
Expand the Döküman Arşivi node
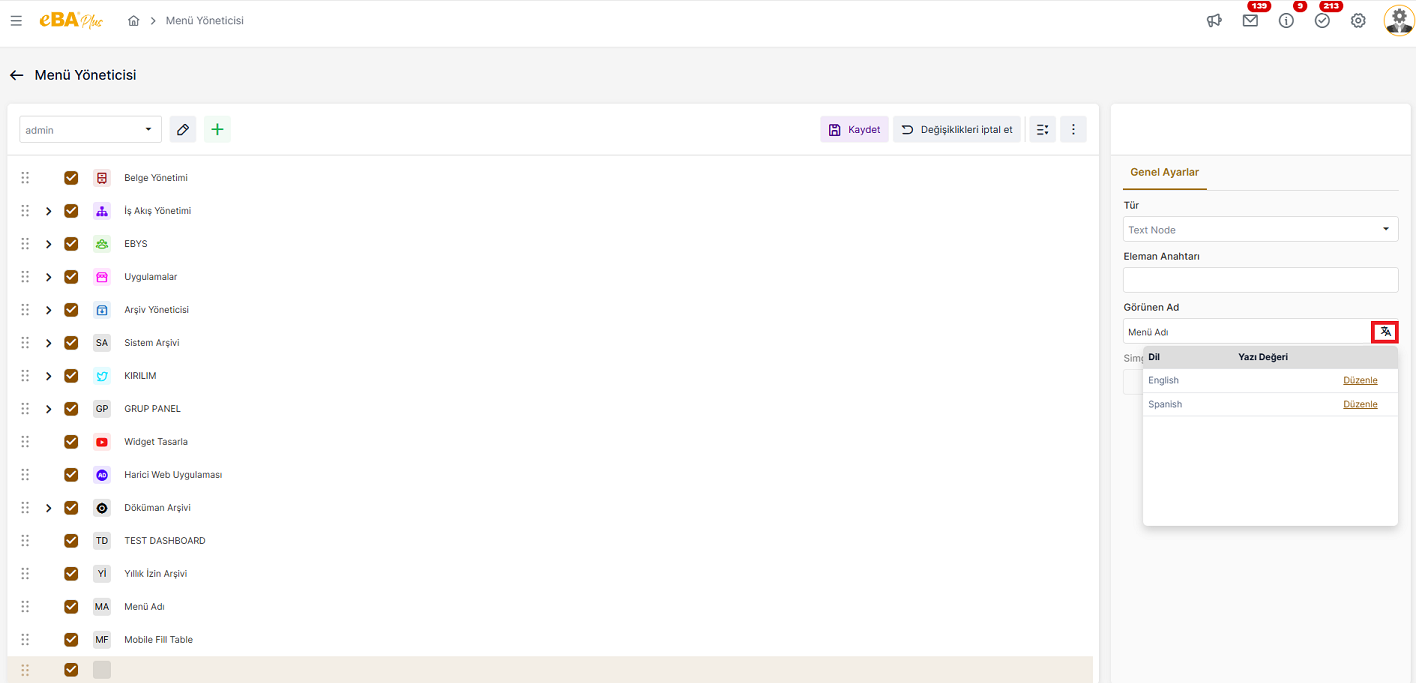[x=48, y=508]
